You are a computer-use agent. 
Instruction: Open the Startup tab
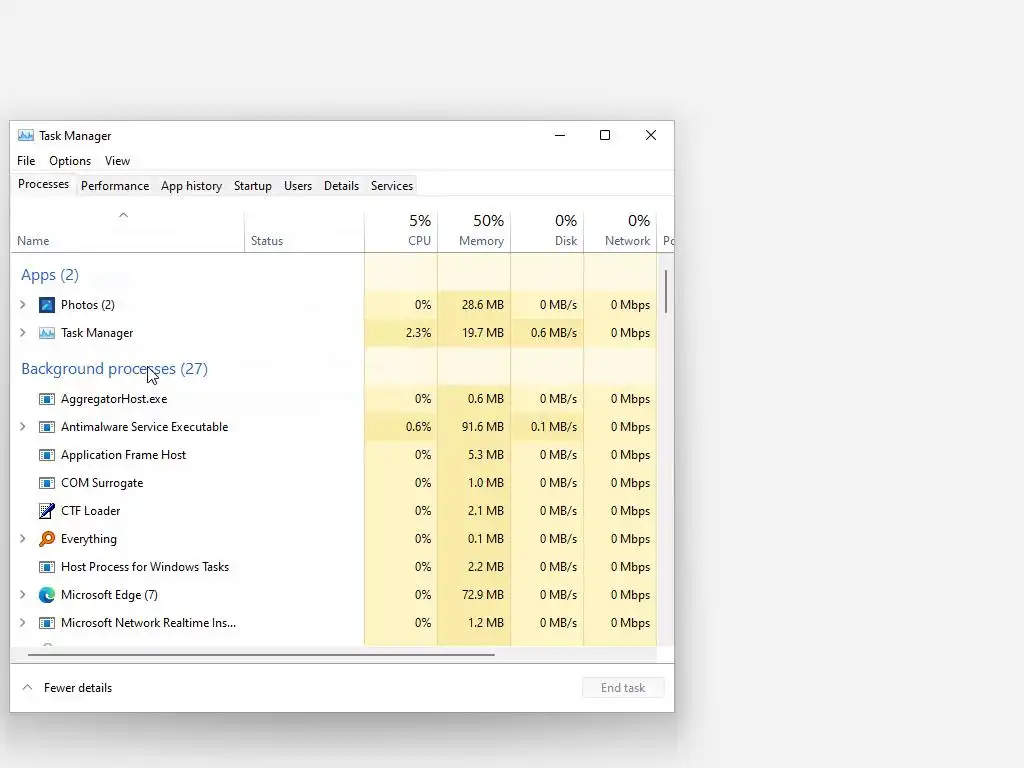click(x=253, y=186)
